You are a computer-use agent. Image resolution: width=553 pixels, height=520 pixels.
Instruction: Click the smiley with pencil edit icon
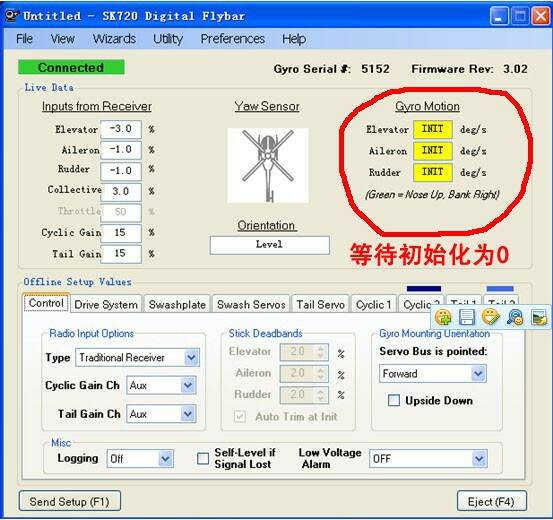(x=491, y=317)
